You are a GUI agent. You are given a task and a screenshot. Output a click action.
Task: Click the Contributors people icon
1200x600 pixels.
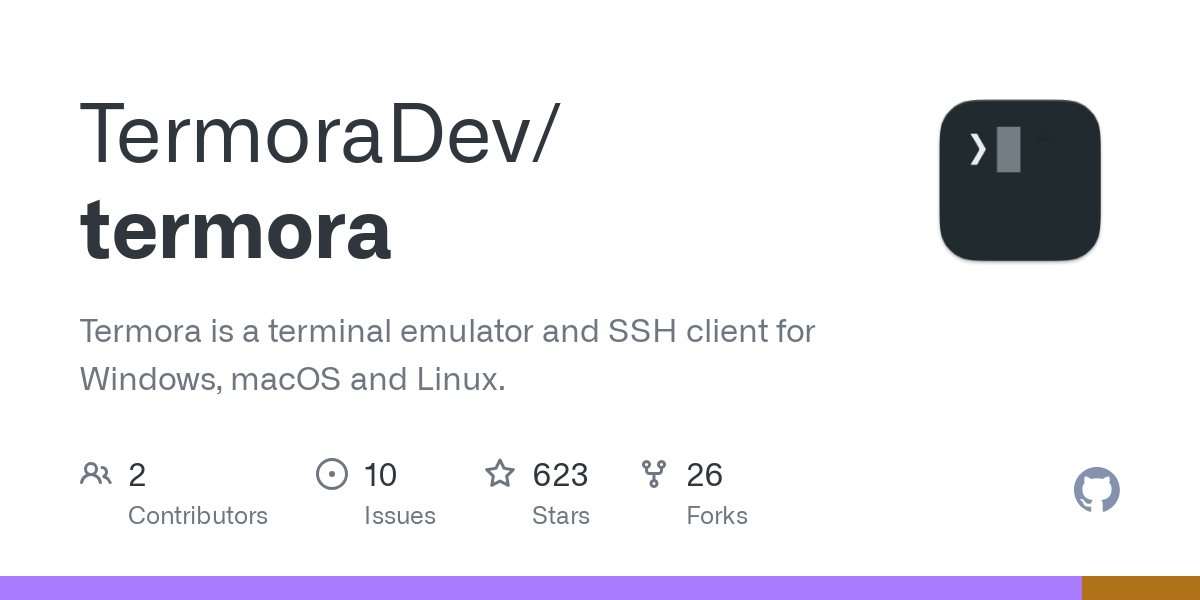coord(96,473)
